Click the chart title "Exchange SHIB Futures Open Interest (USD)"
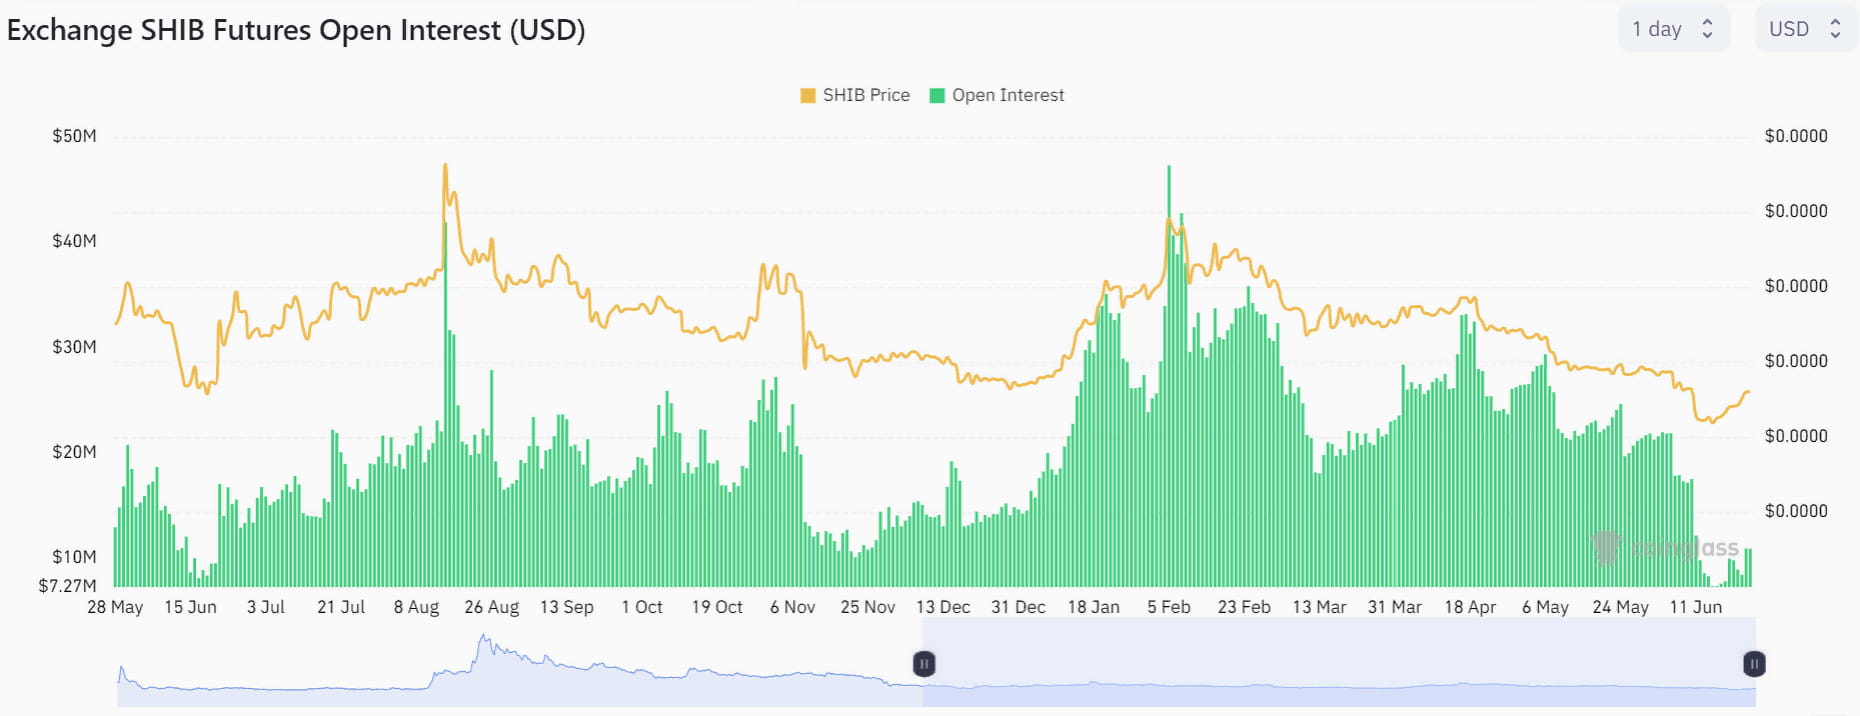1860x716 pixels. pos(296,30)
